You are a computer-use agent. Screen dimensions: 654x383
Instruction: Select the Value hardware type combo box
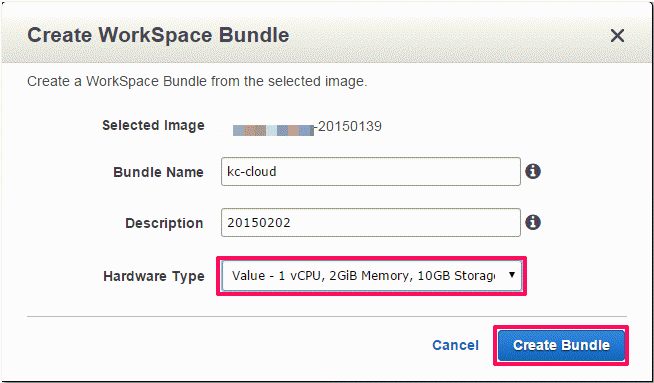click(x=371, y=276)
